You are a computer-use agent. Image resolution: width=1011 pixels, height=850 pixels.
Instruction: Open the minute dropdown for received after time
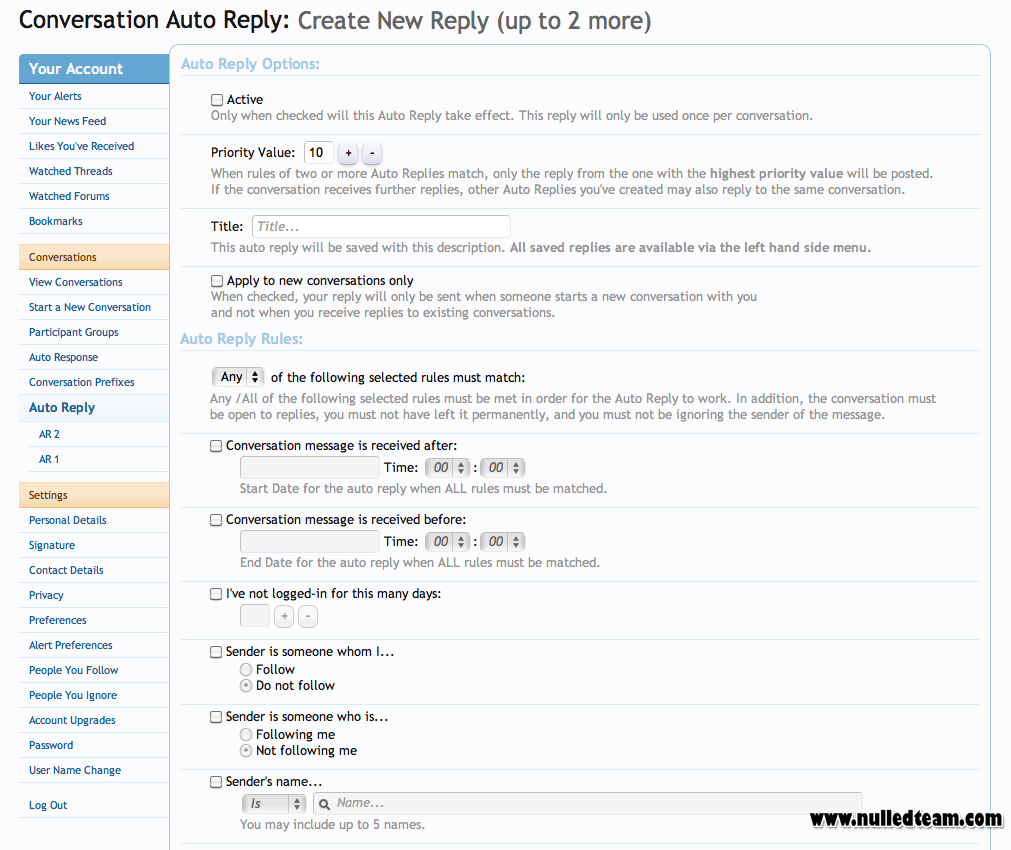(503, 468)
